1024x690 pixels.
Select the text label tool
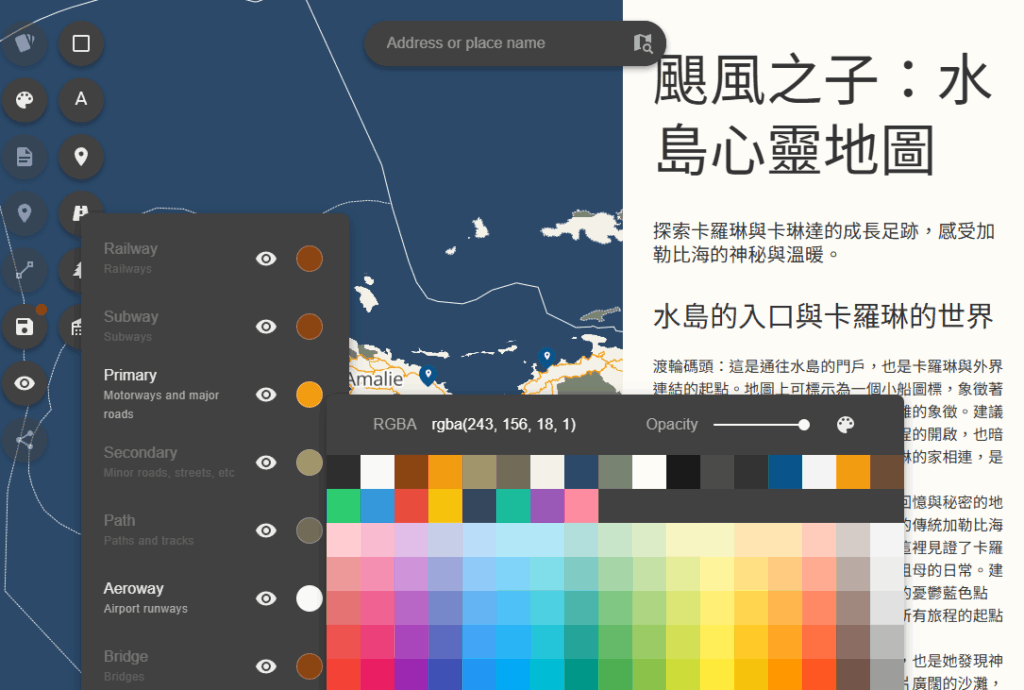pos(81,99)
